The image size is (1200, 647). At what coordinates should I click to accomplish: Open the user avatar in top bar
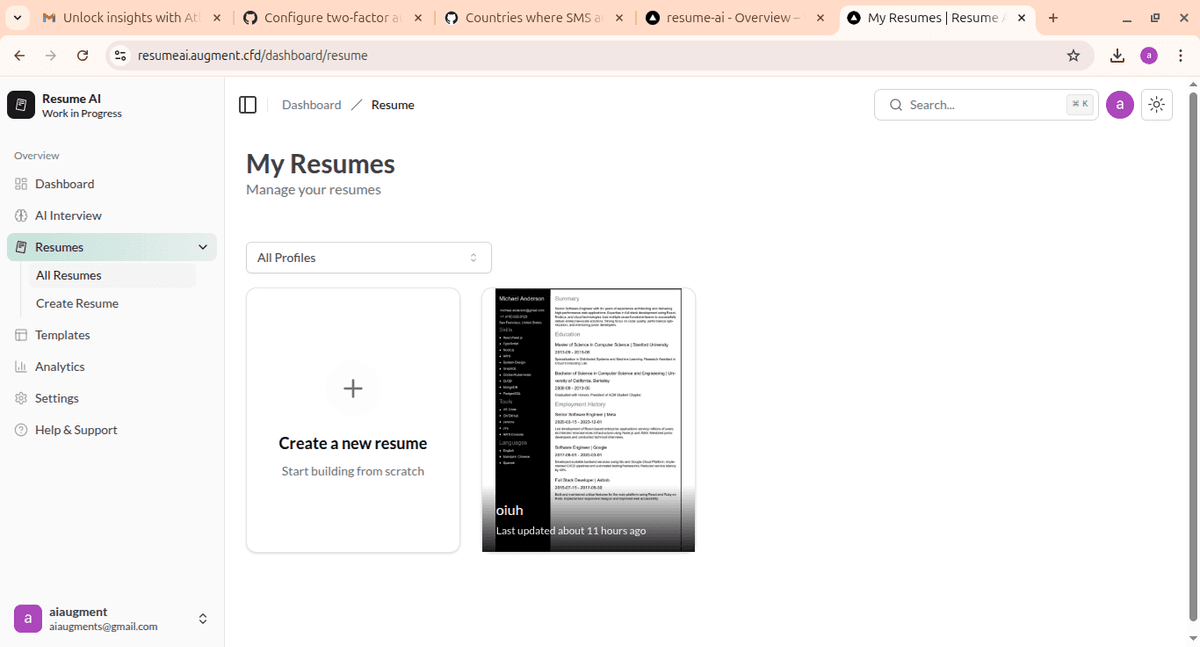click(x=1119, y=105)
